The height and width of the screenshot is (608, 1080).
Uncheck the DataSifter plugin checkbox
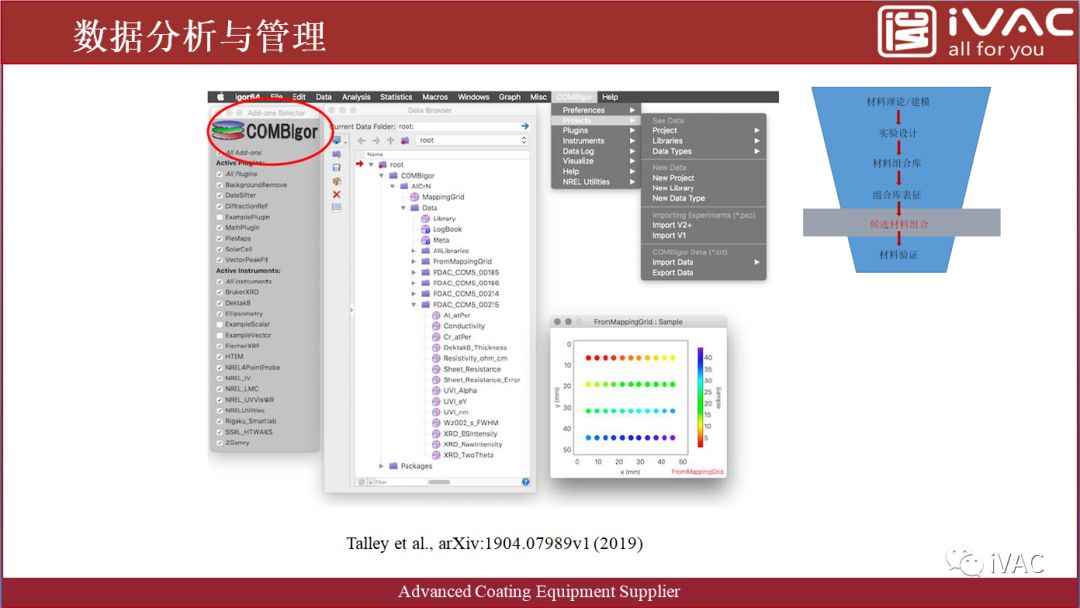point(220,196)
